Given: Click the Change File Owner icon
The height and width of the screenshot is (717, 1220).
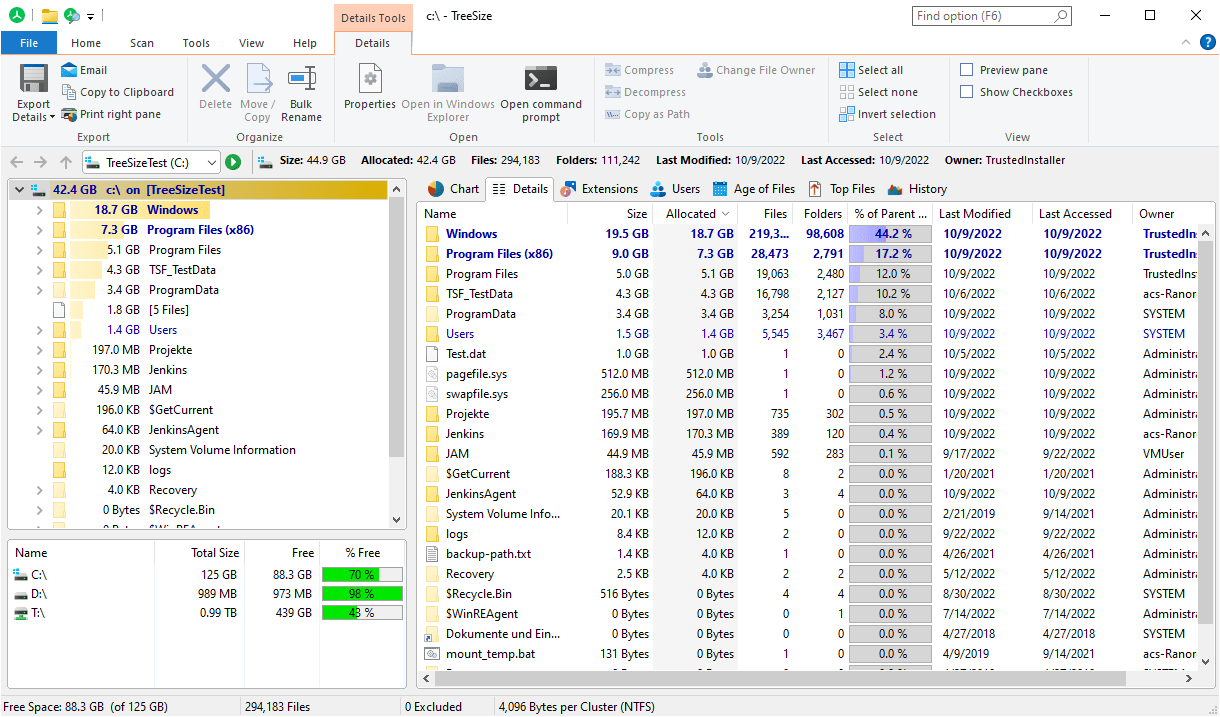Looking at the screenshot, I should point(705,70).
